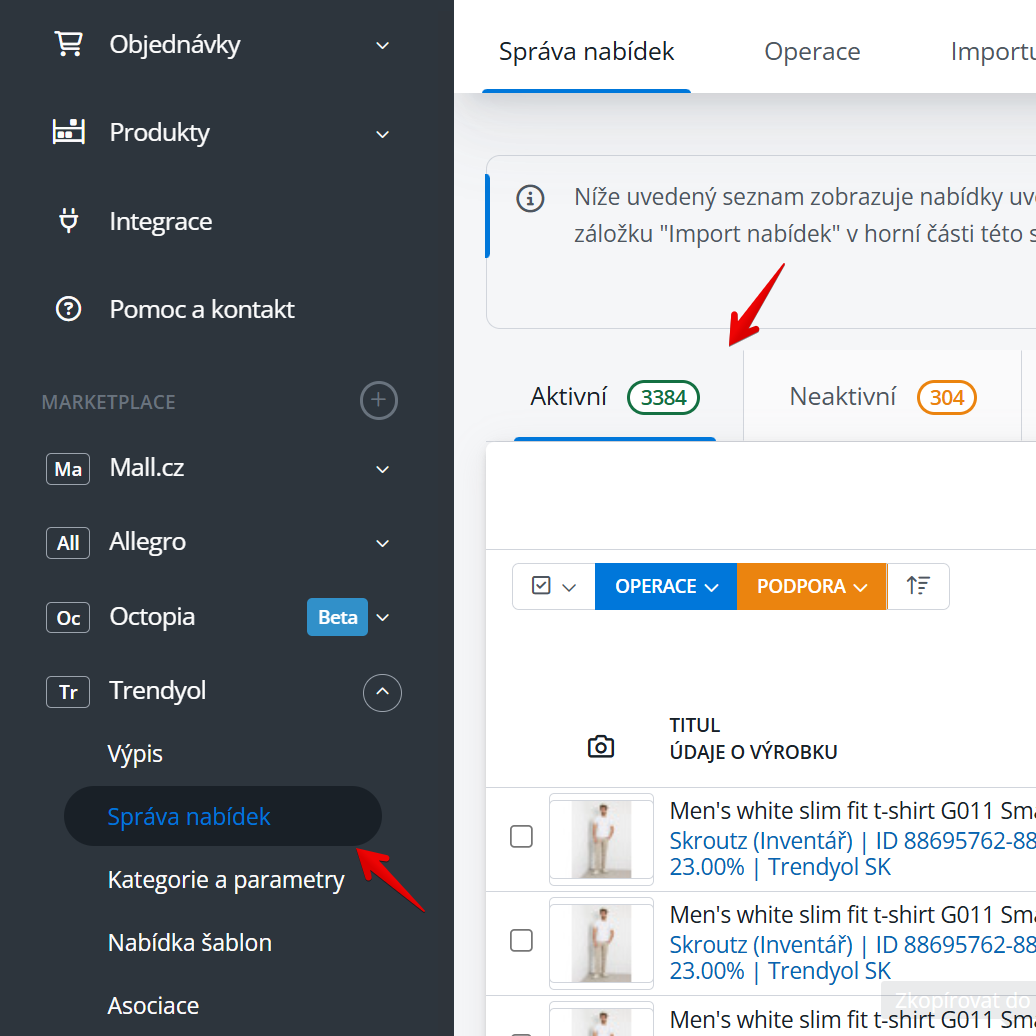
Task: Expand the Objednávky menu chevron
Action: coord(383,46)
